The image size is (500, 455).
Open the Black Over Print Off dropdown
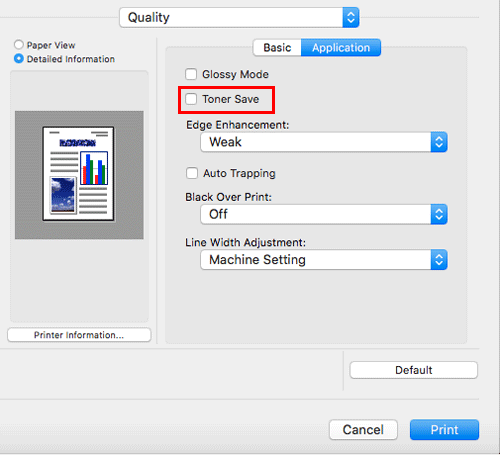tap(324, 214)
